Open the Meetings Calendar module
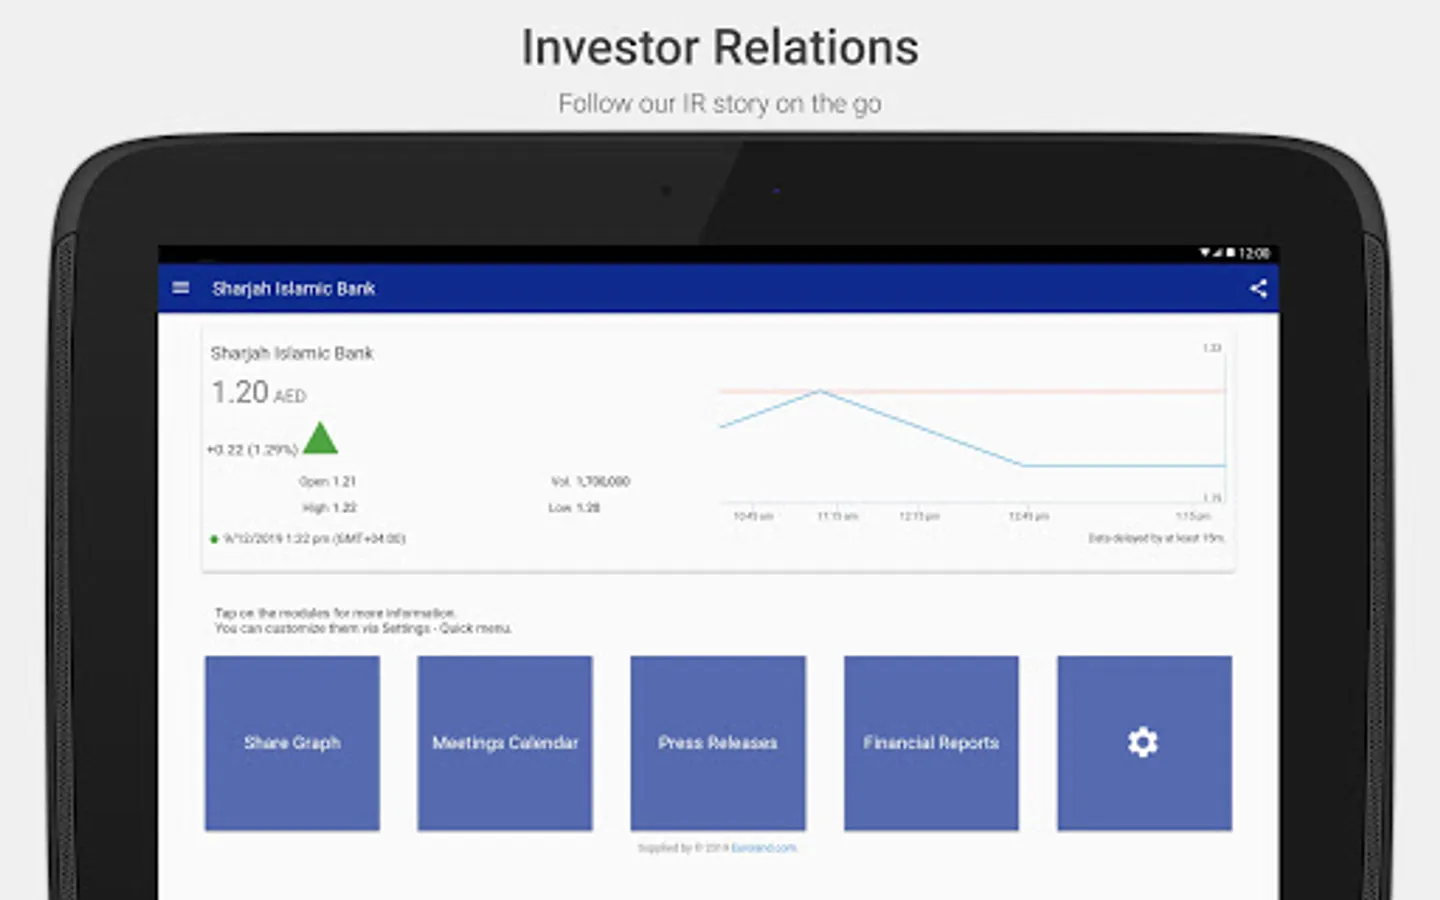Screen dimensions: 1440x900 (505, 743)
